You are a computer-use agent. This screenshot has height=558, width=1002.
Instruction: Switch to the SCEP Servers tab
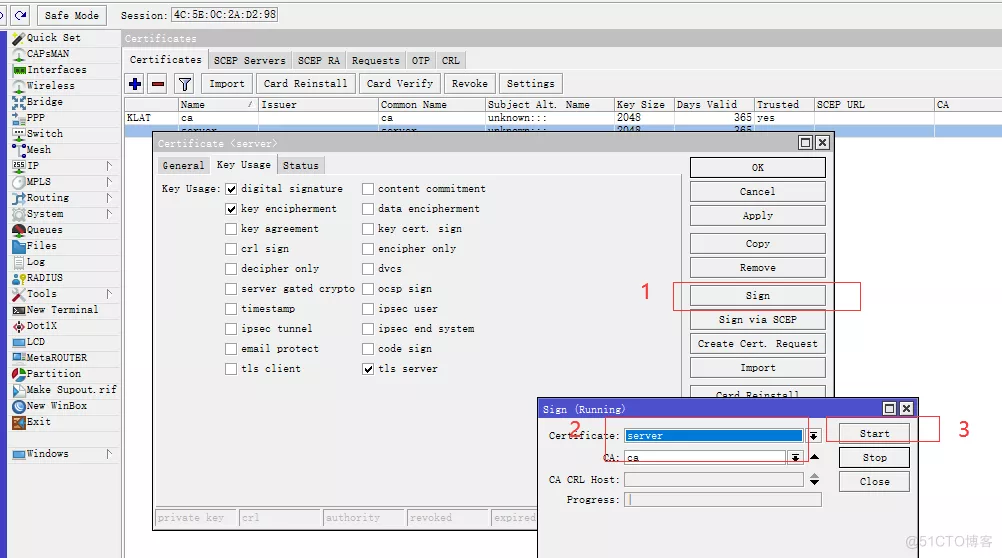(250, 61)
